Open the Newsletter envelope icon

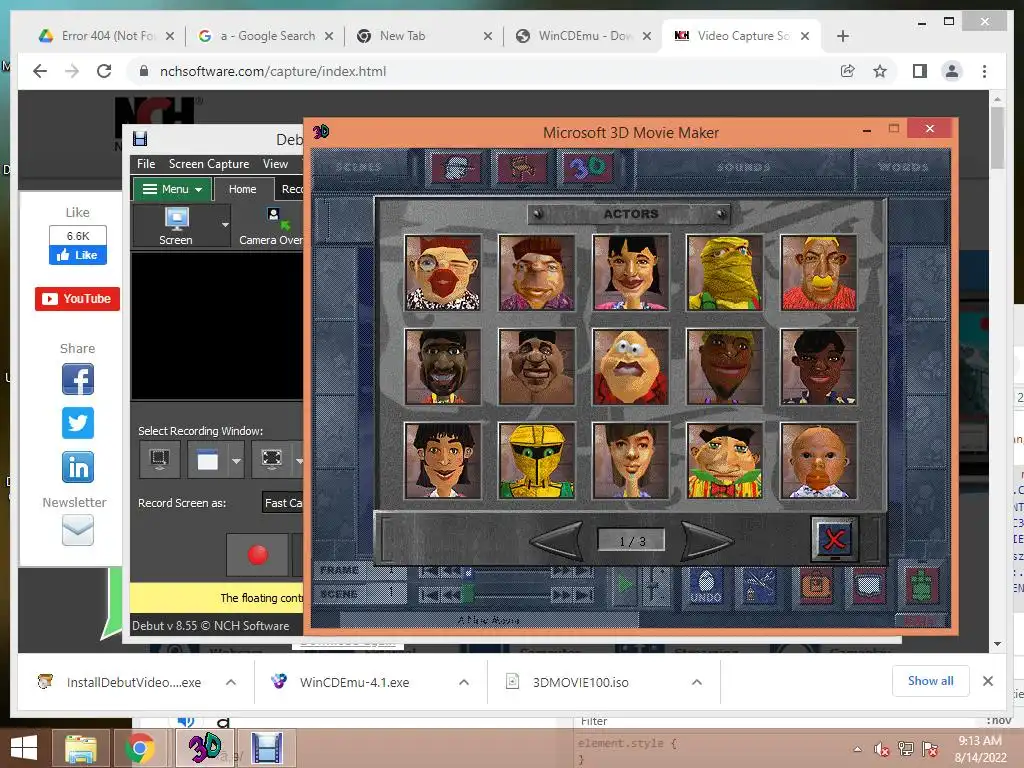coord(78,530)
